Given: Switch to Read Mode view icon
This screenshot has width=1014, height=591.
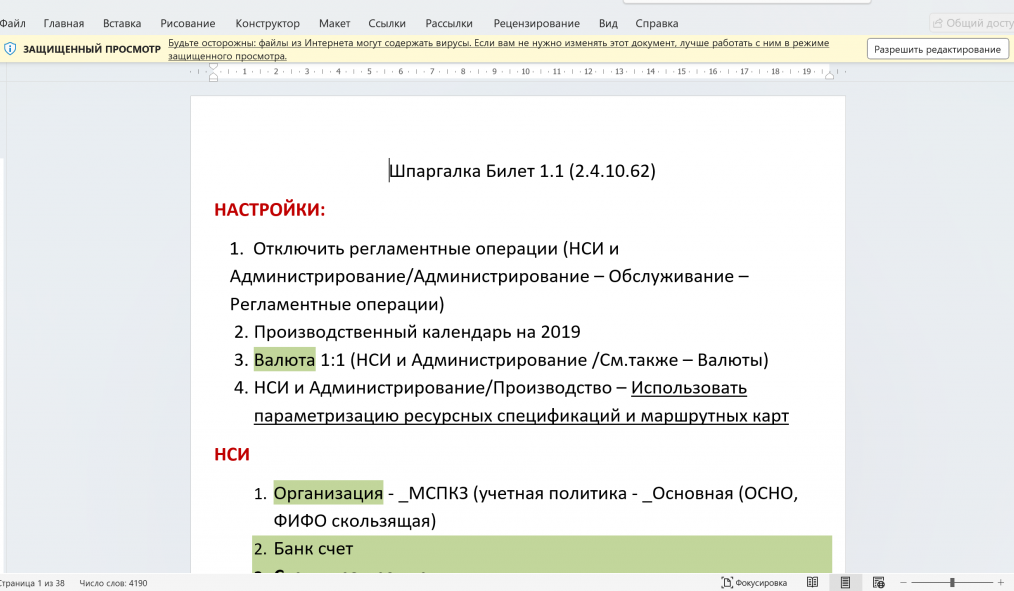Looking at the screenshot, I should [813, 582].
